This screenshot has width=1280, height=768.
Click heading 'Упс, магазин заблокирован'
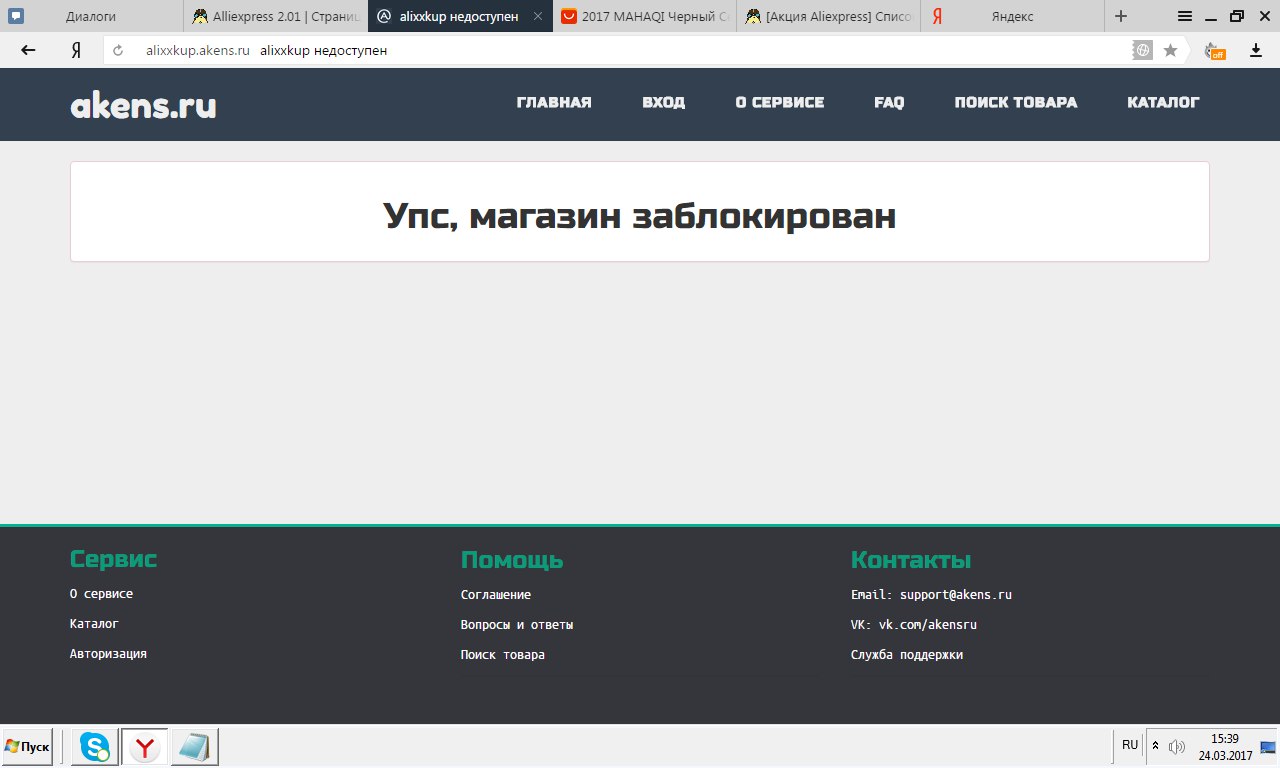click(x=640, y=215)
